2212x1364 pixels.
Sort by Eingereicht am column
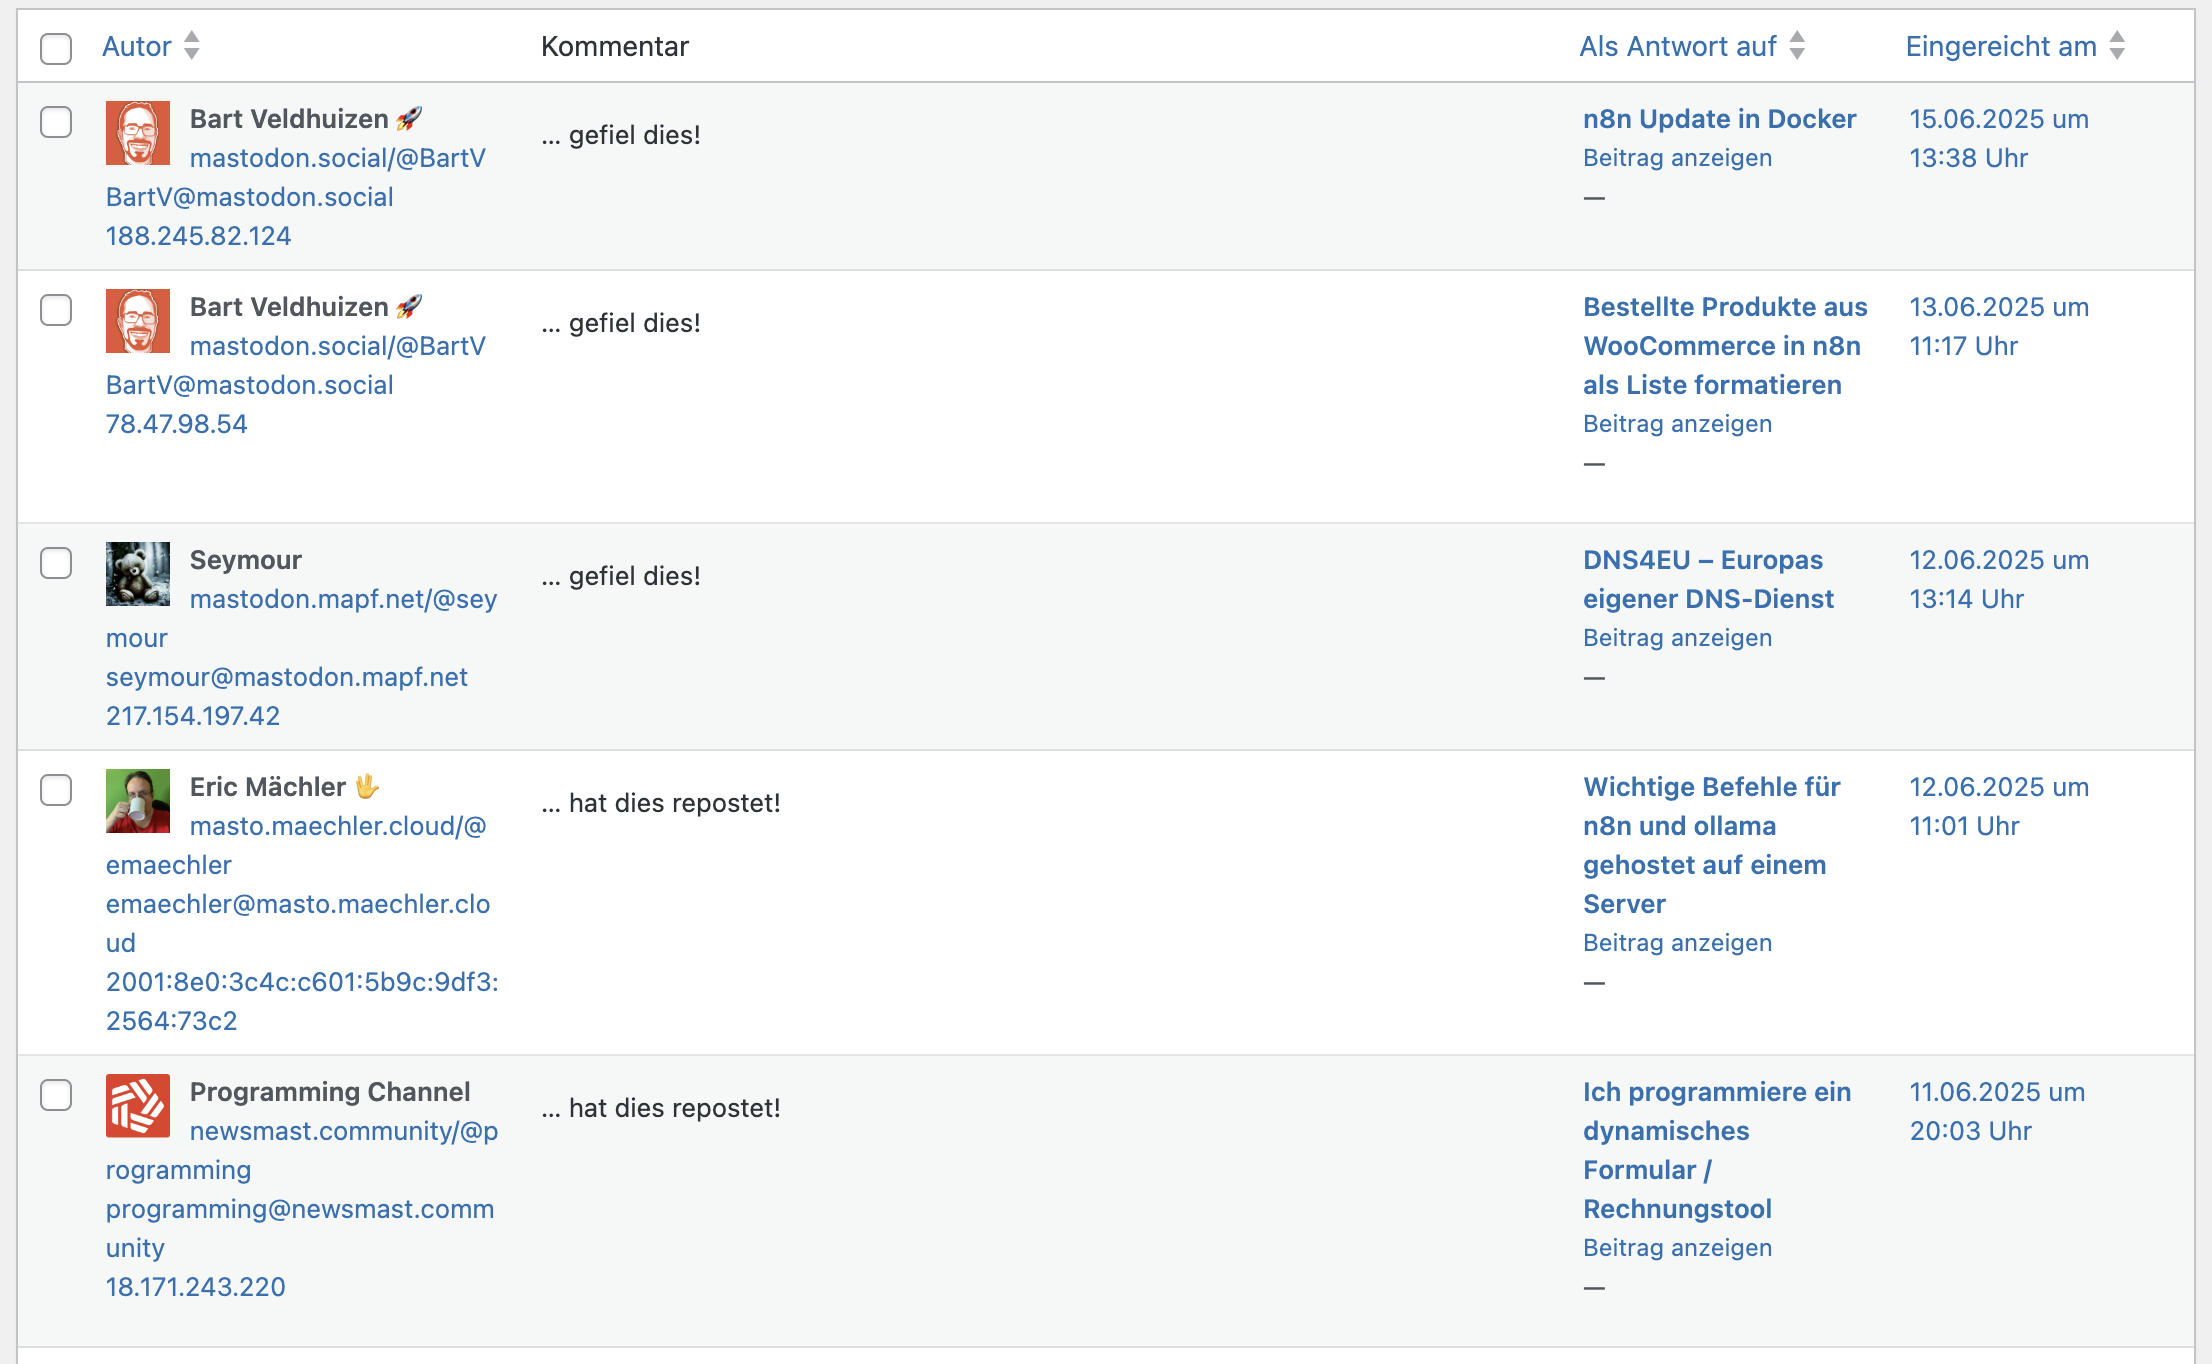pyautogui.click(x=2000, y=46)
